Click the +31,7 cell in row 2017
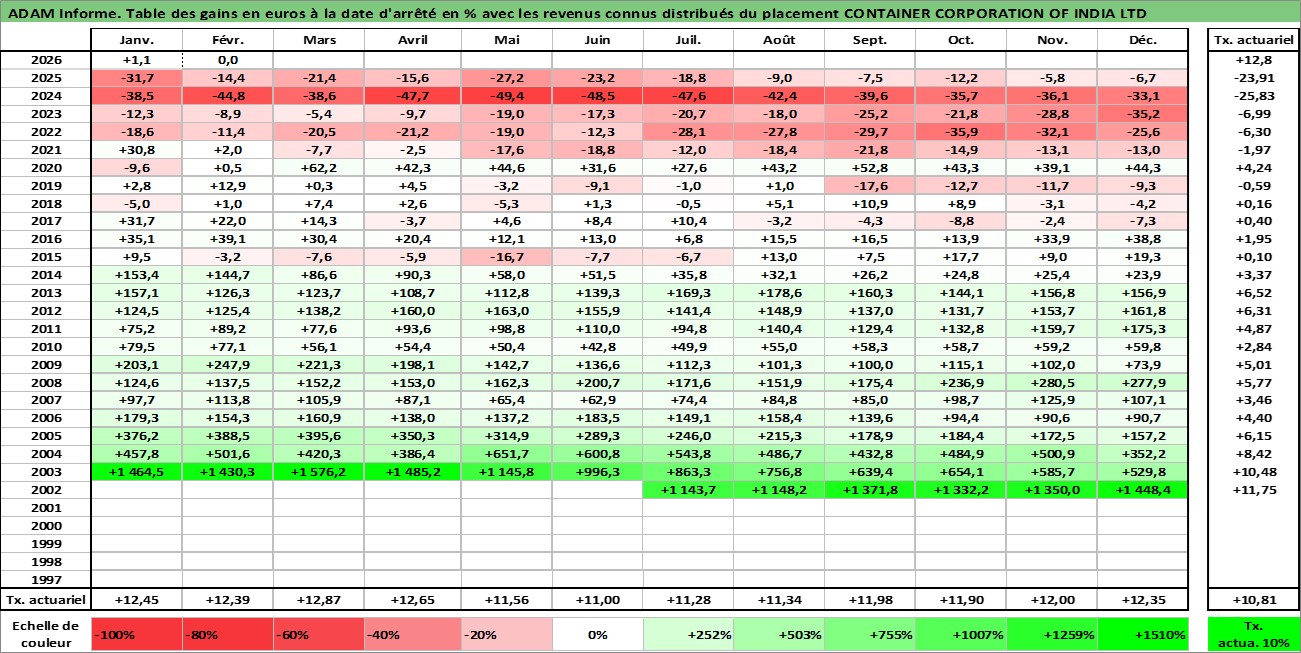This screenshot has height=653, width=1301. point(136,221)
